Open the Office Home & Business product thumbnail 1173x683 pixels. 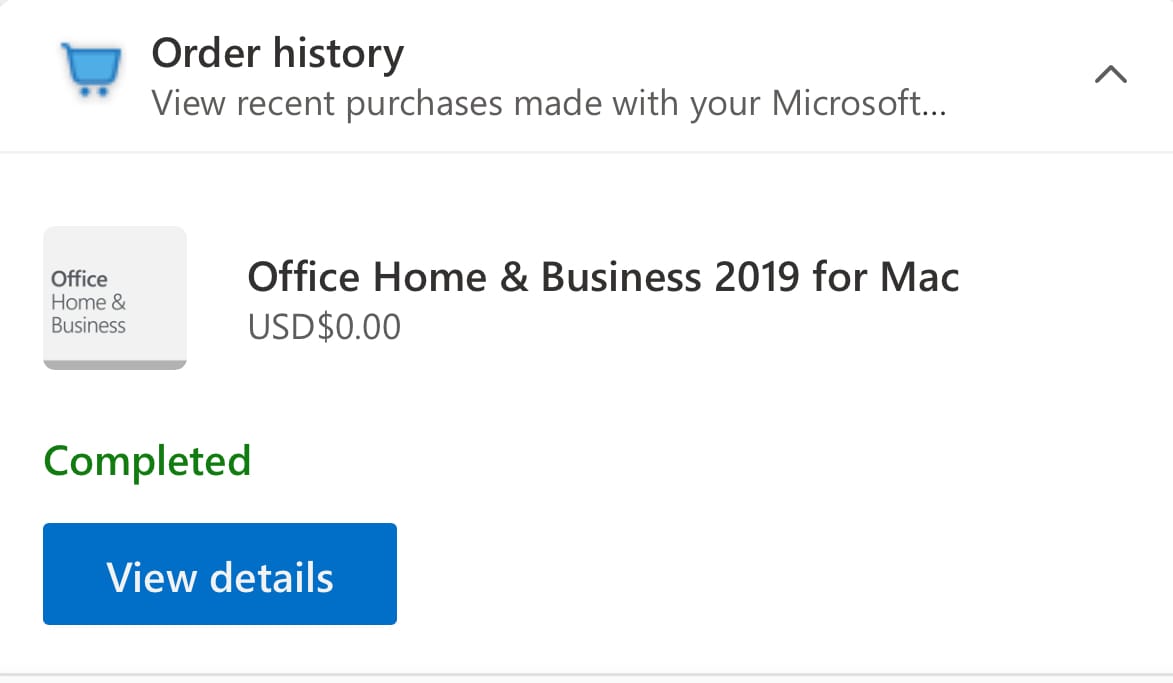(x=115, y=297)
